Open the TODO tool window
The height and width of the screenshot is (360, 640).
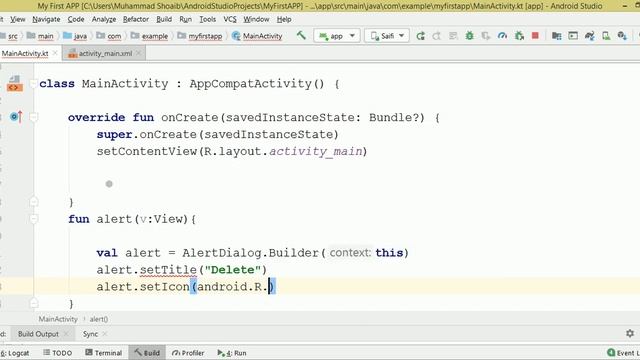tap(58, 353)
